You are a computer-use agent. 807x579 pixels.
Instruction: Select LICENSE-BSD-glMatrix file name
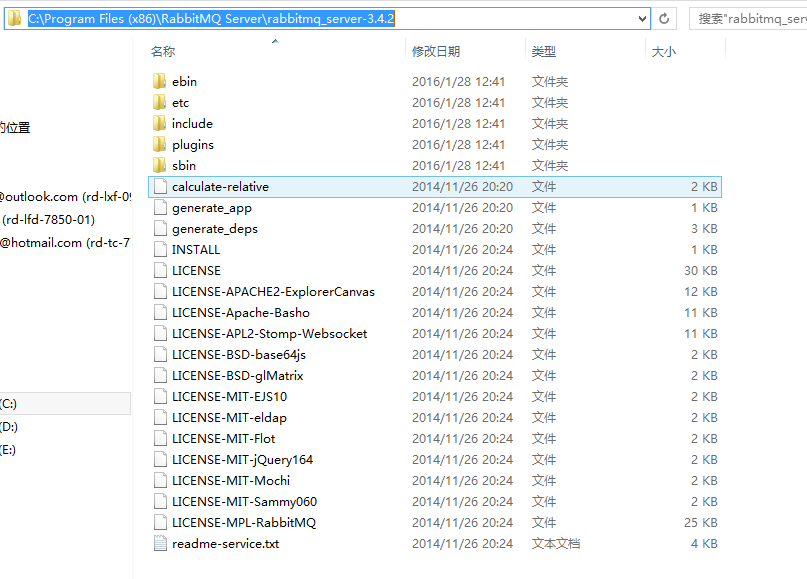tap(237, 376)
